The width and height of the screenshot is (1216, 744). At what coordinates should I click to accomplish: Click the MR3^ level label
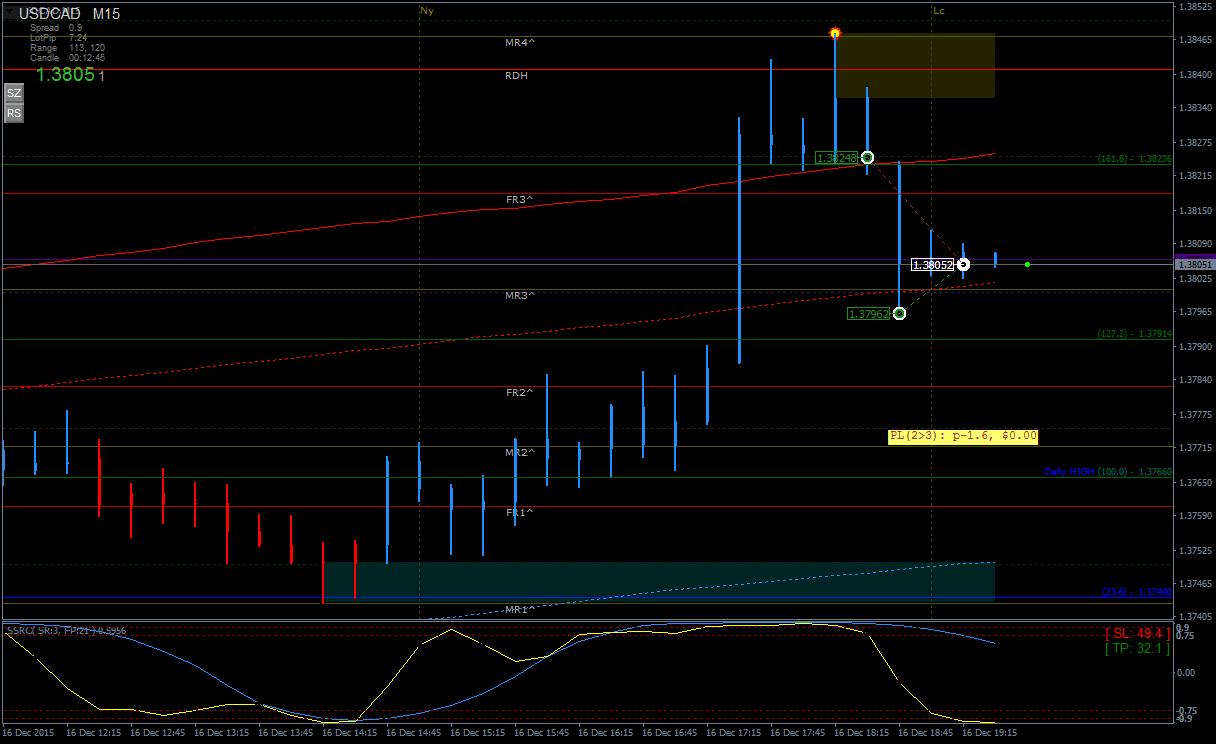click(520, 296)
